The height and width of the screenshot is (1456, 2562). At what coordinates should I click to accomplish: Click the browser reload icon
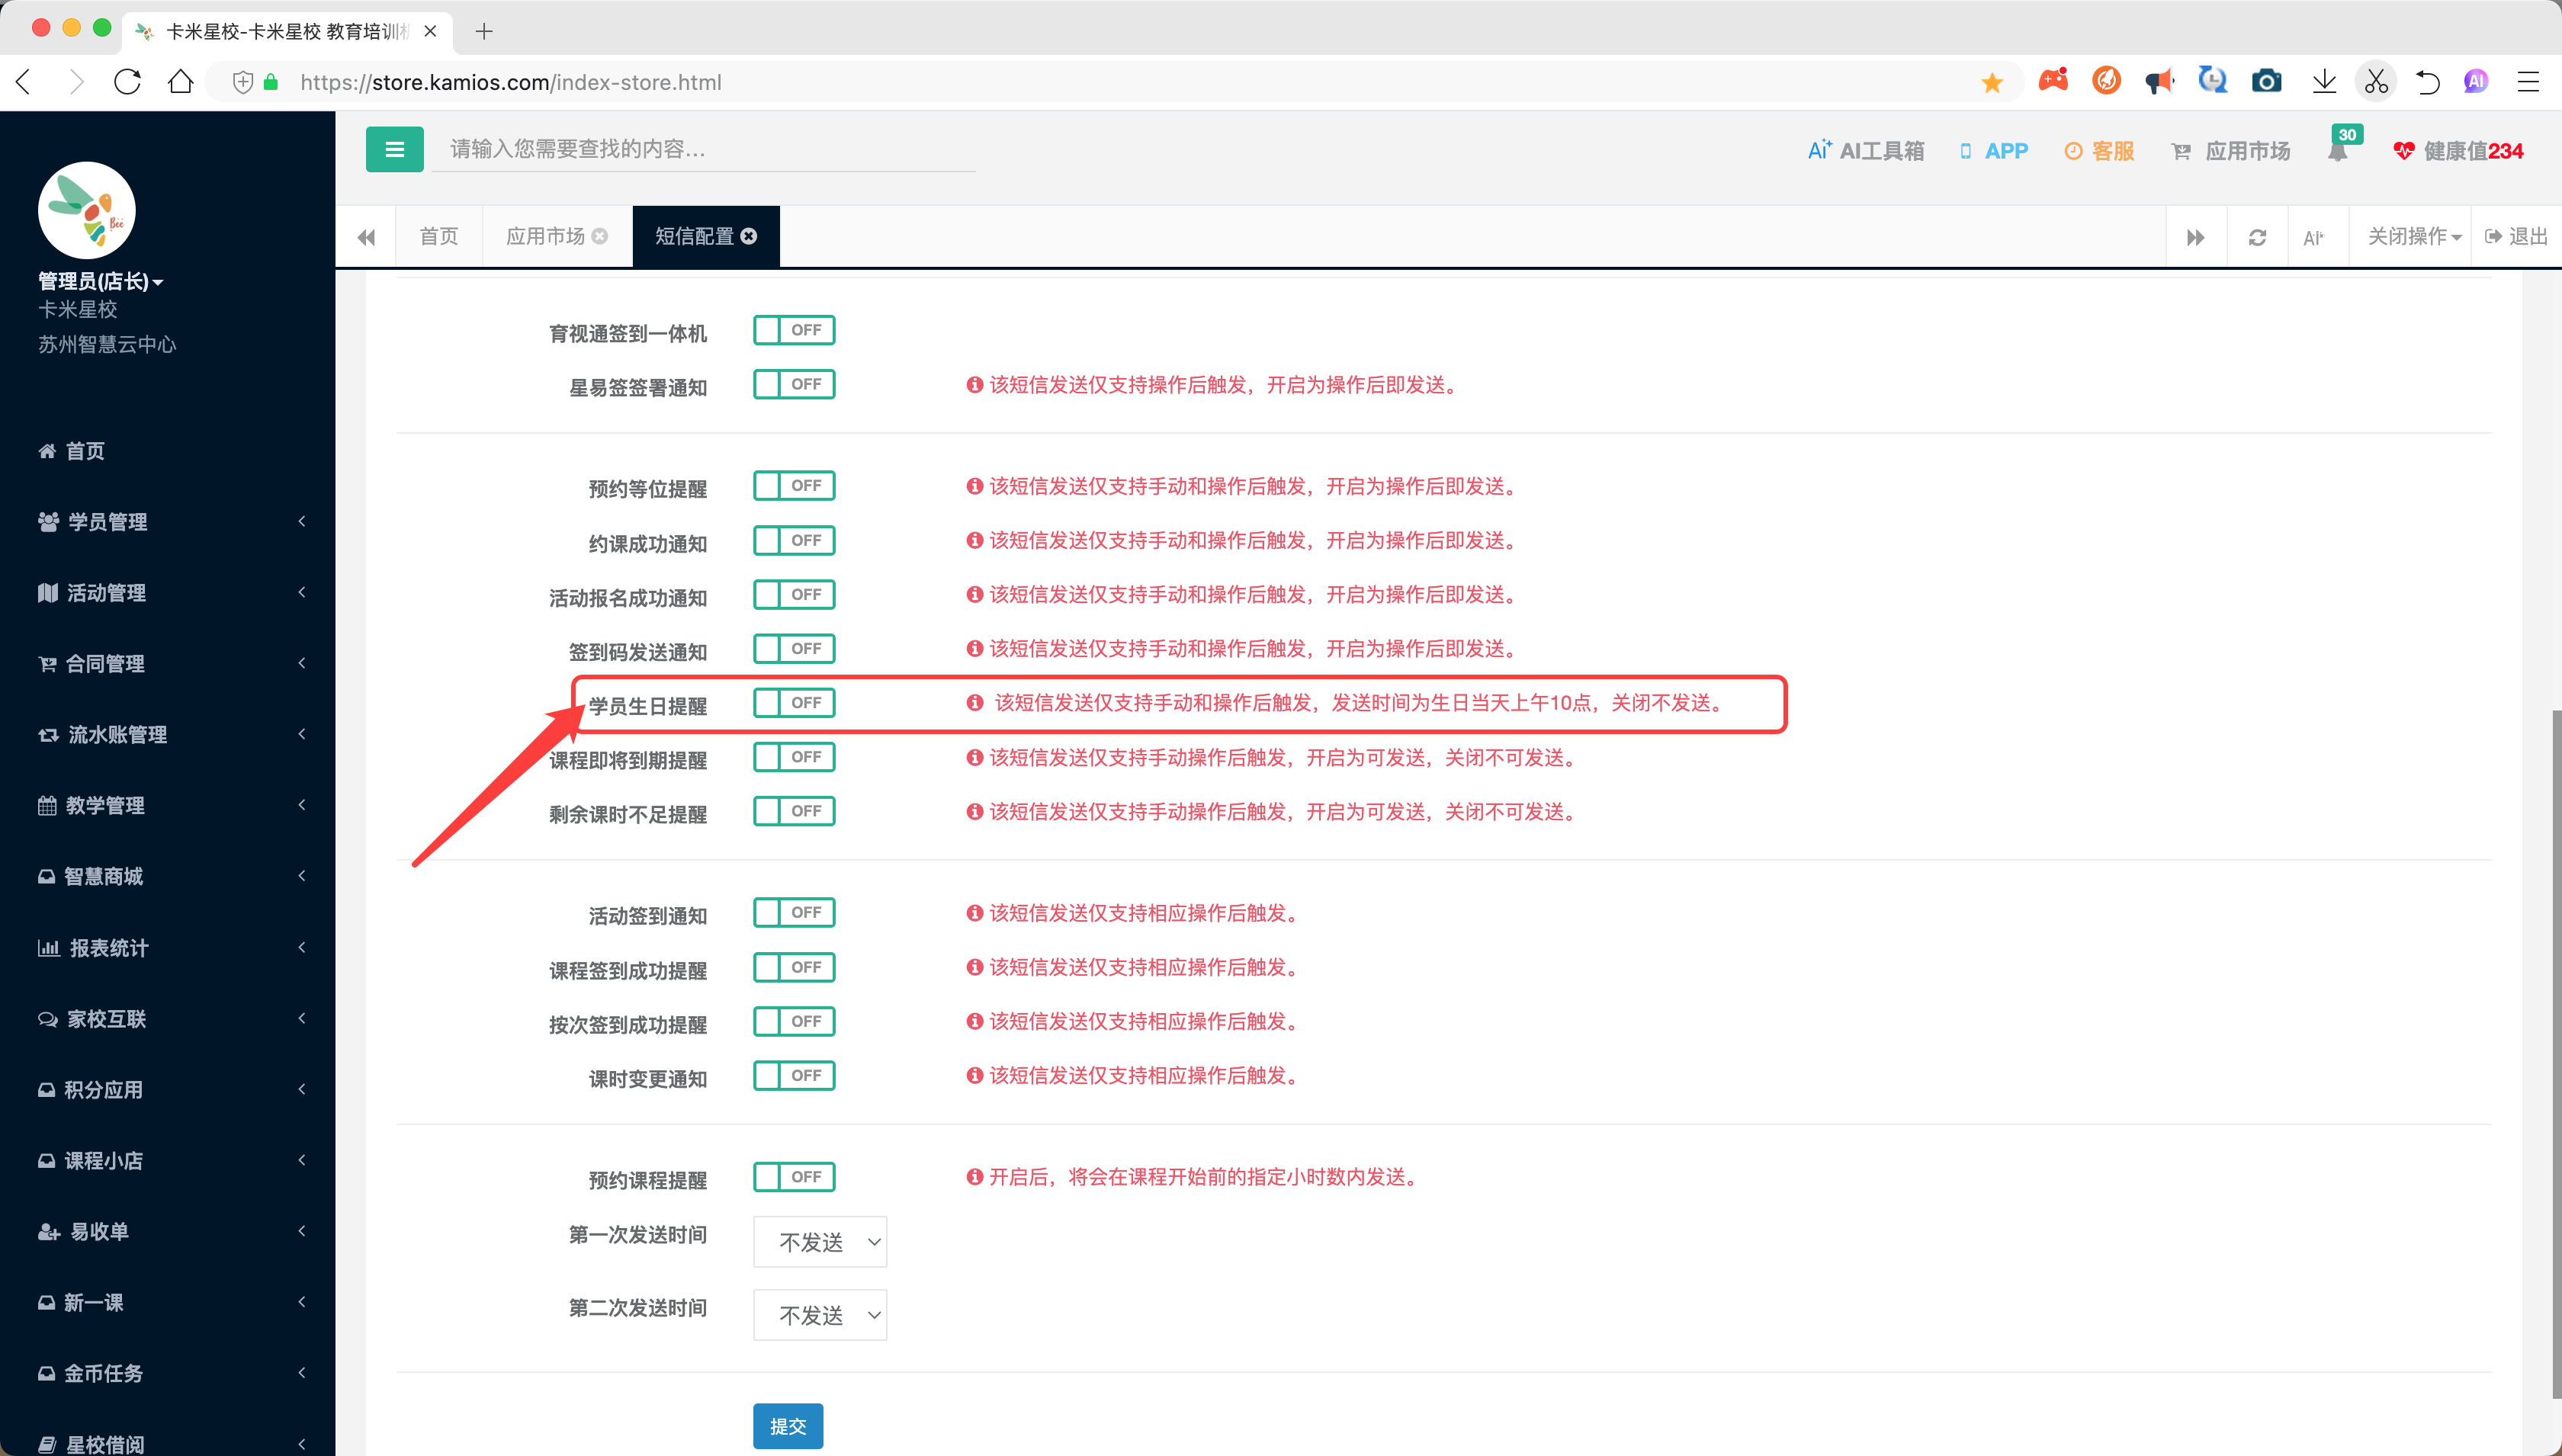coord(127,82)
